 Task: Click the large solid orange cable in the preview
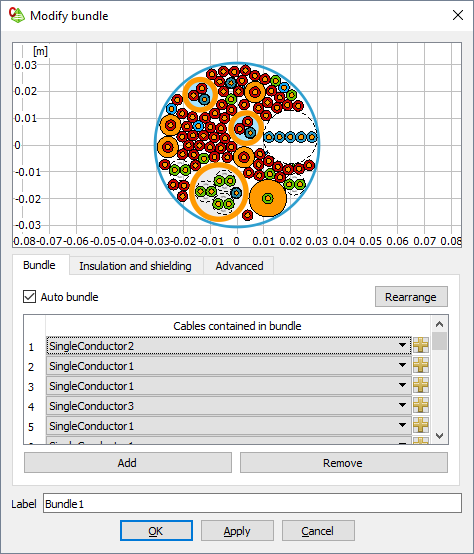(x=268, y=198)
